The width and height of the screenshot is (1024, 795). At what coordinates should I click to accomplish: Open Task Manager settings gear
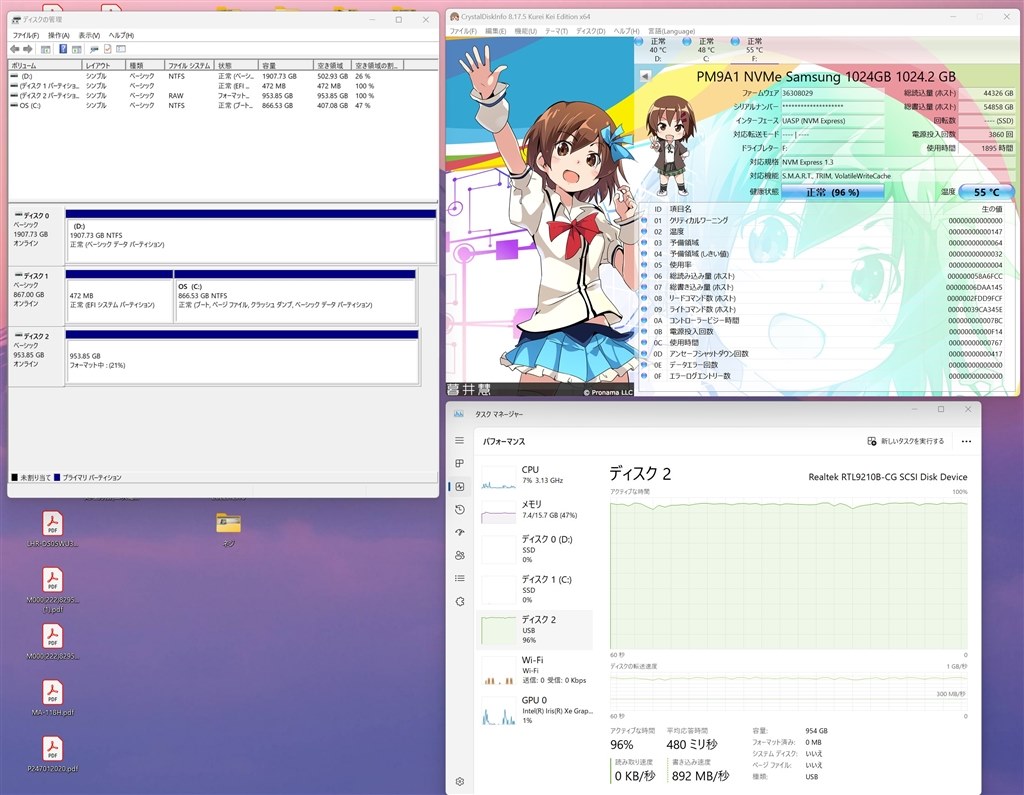pyautogui.click(x=460, y=781)
